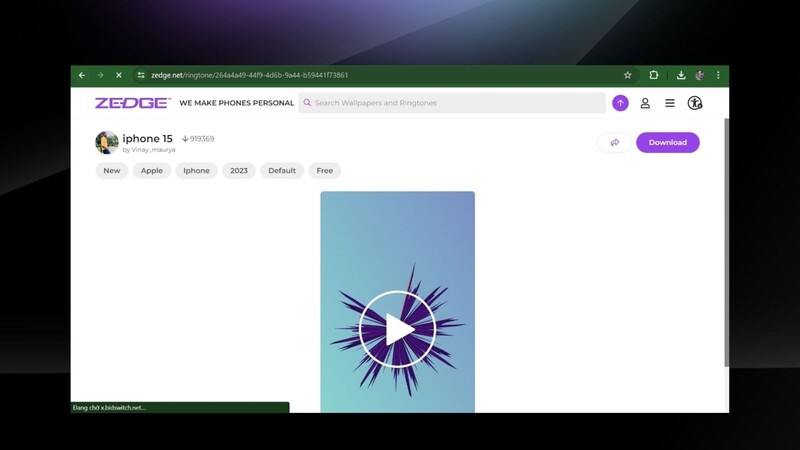Click the purple Download button
Screen dimensions: 800x450
668,142
